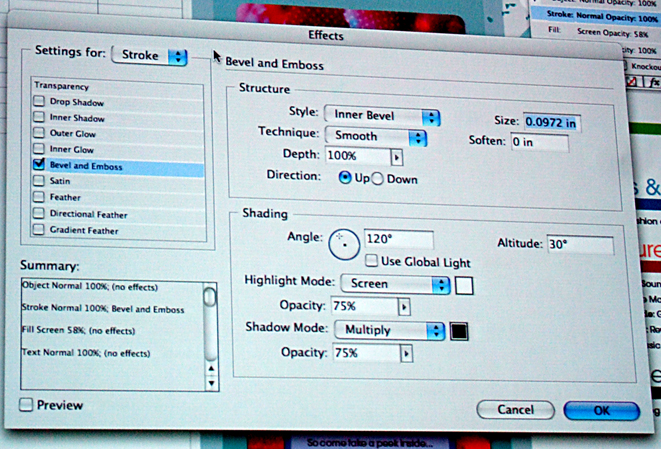Click the shadow Opacity arrow below Multiply
The height and width of the screenshot is (449, 661).
[x=406, y=353]
